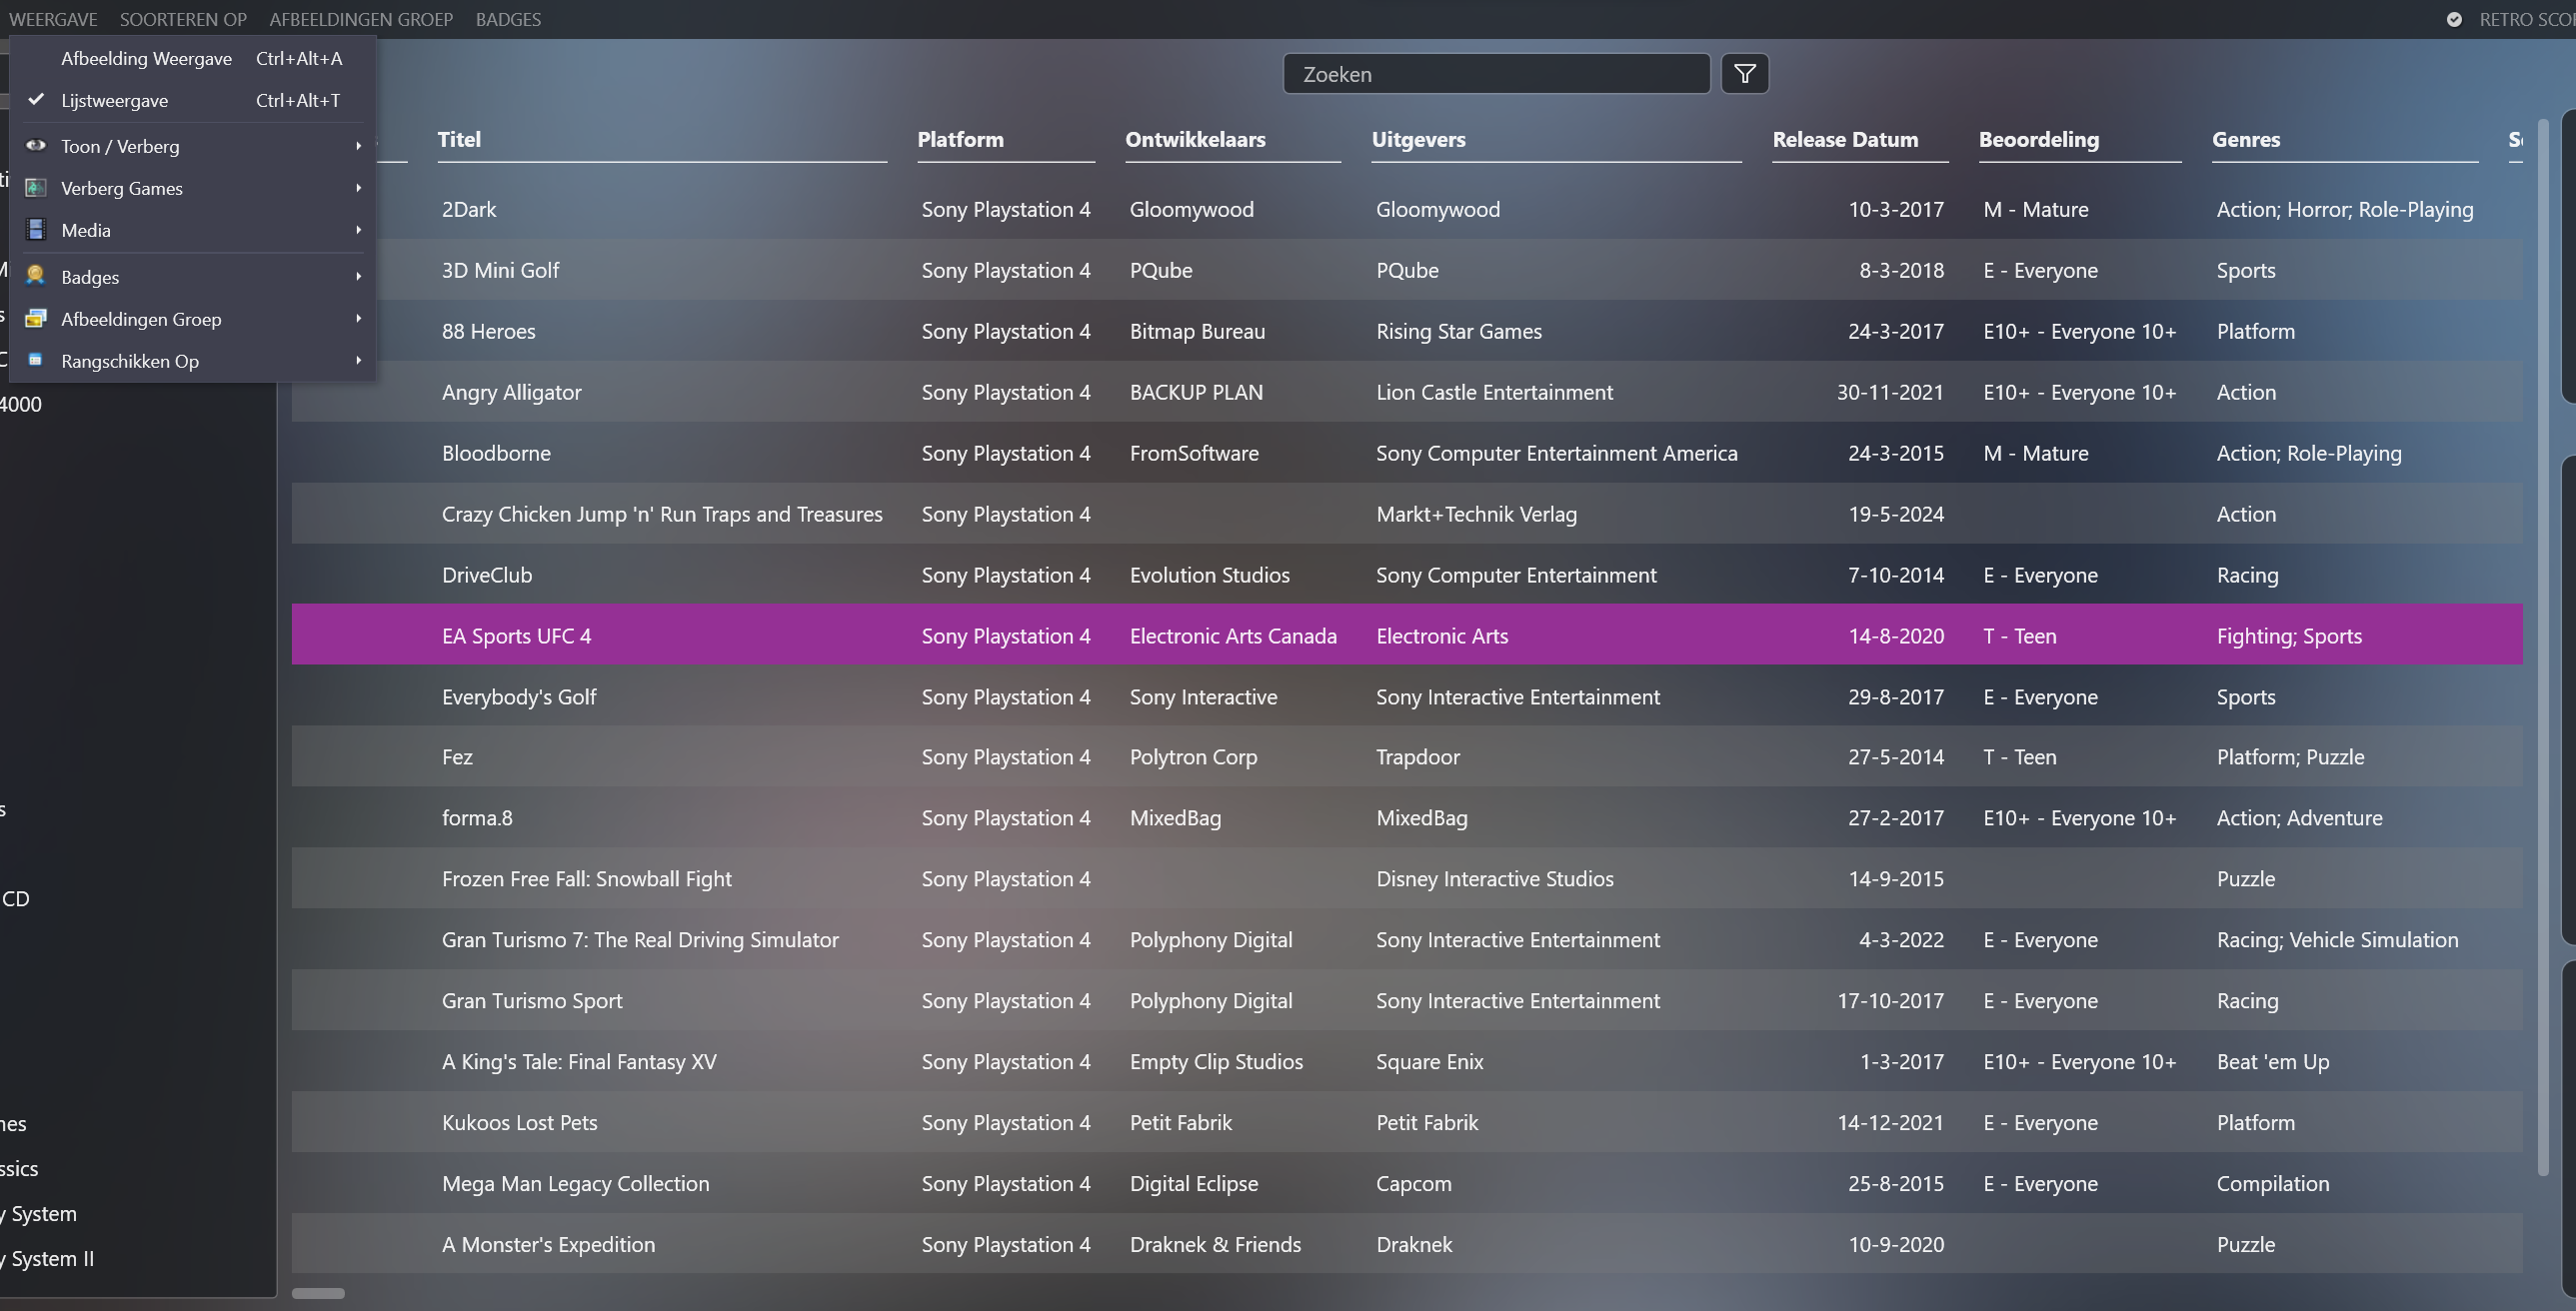Click the filter funnel icon
This screenshot has height=1311, width=2576.
pos(1744,74)
